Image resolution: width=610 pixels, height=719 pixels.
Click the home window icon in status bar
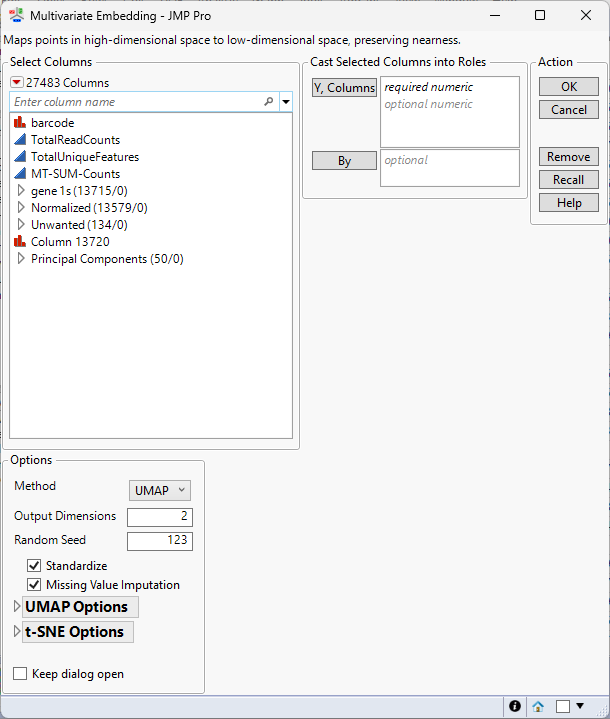538,706
